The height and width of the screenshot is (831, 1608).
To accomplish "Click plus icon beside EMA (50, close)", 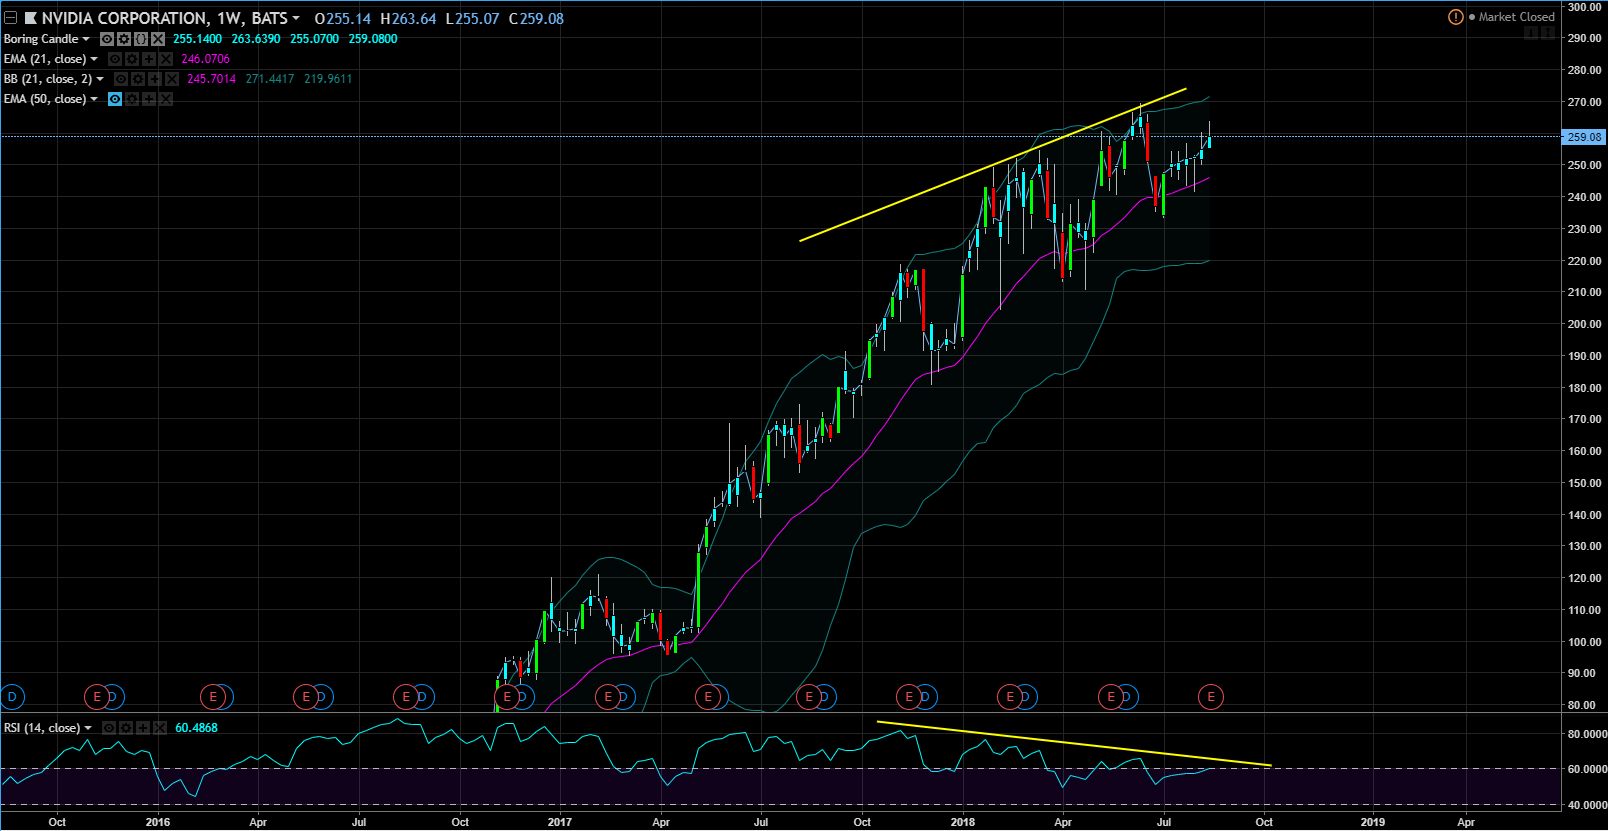I will click(149, 99).
